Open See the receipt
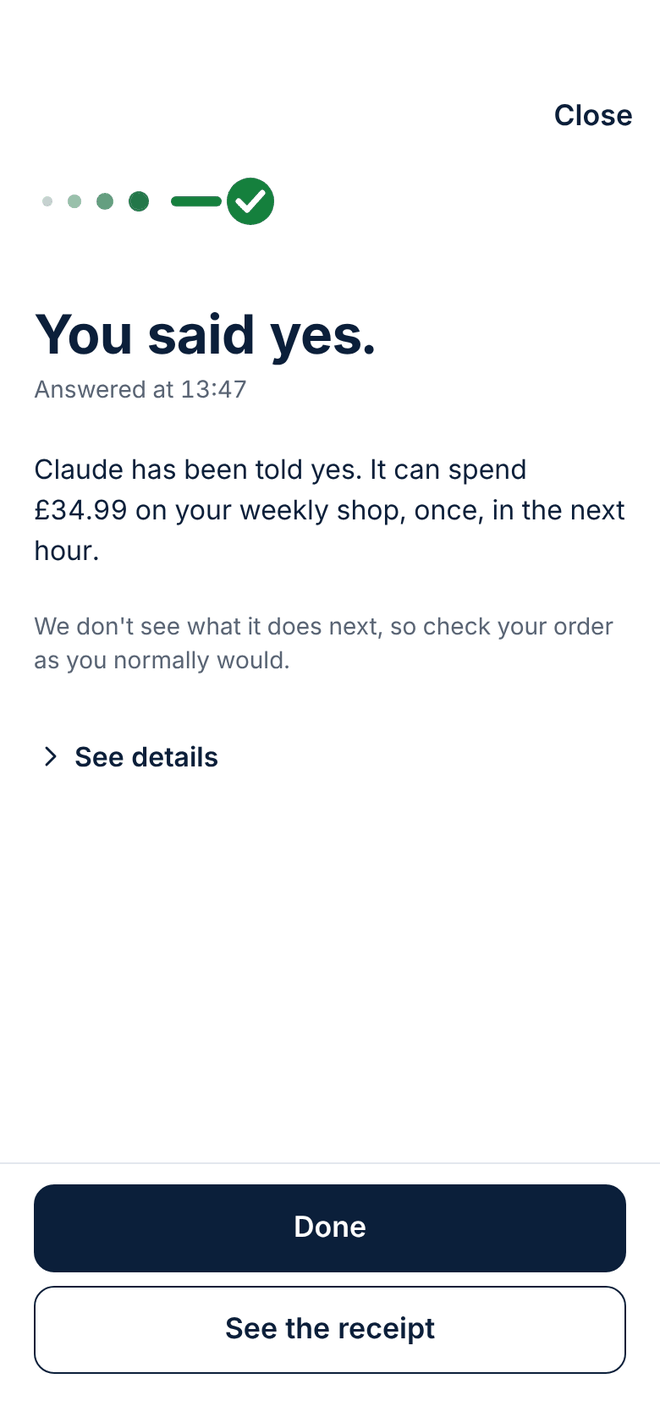This screenshot has height=1428, width=660. [330, 1329]
